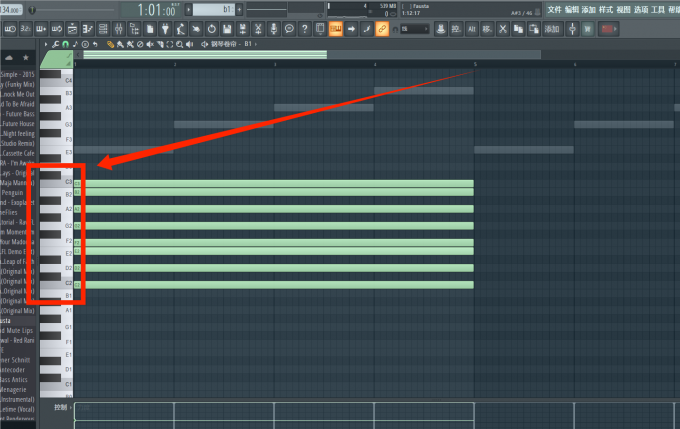
Task: Open the circular arrow undo history icon
Action: pyautogui.click(x=212, y=29)
